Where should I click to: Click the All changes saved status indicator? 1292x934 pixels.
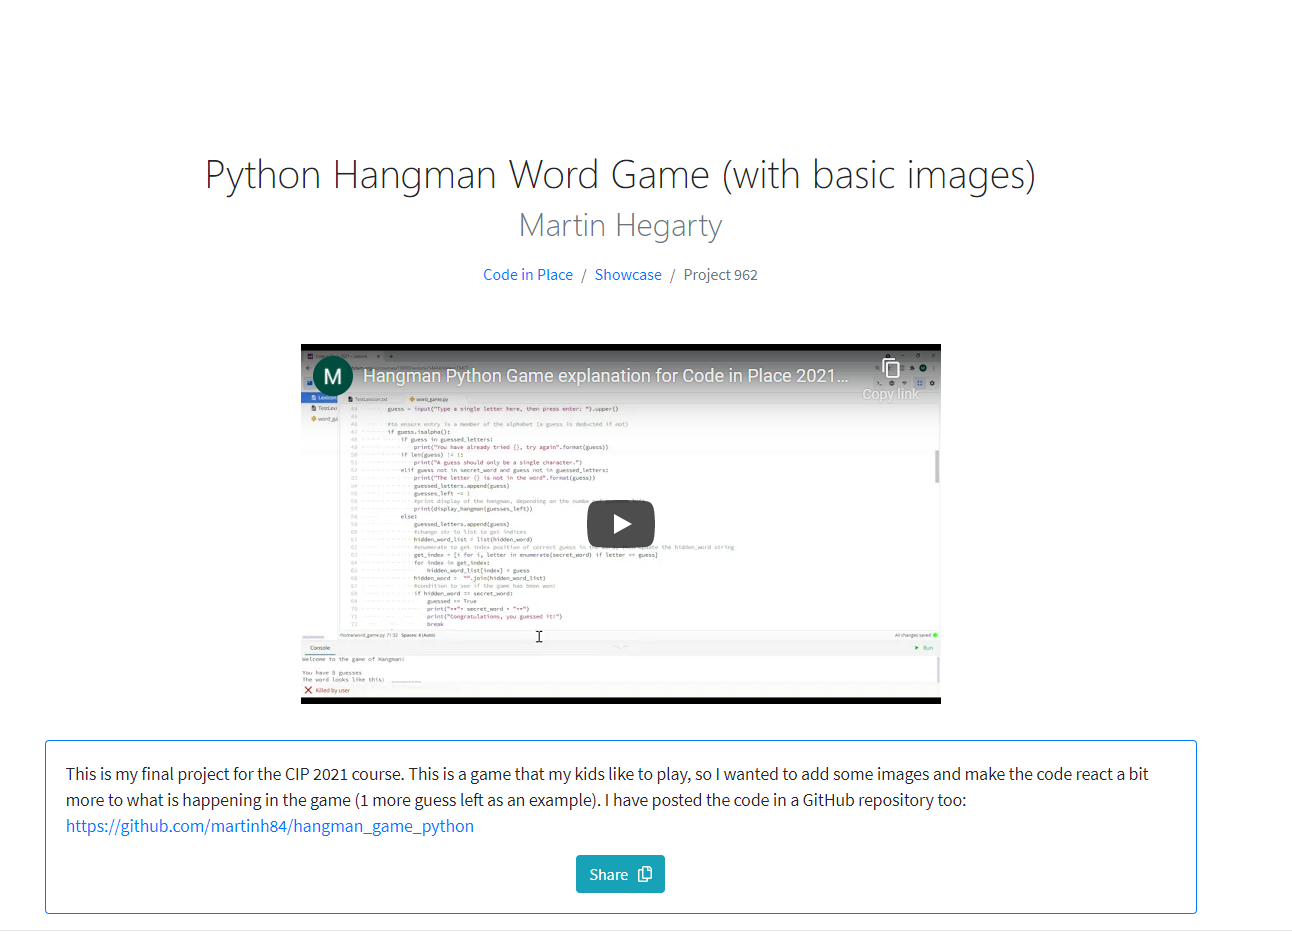click(915, 635)
